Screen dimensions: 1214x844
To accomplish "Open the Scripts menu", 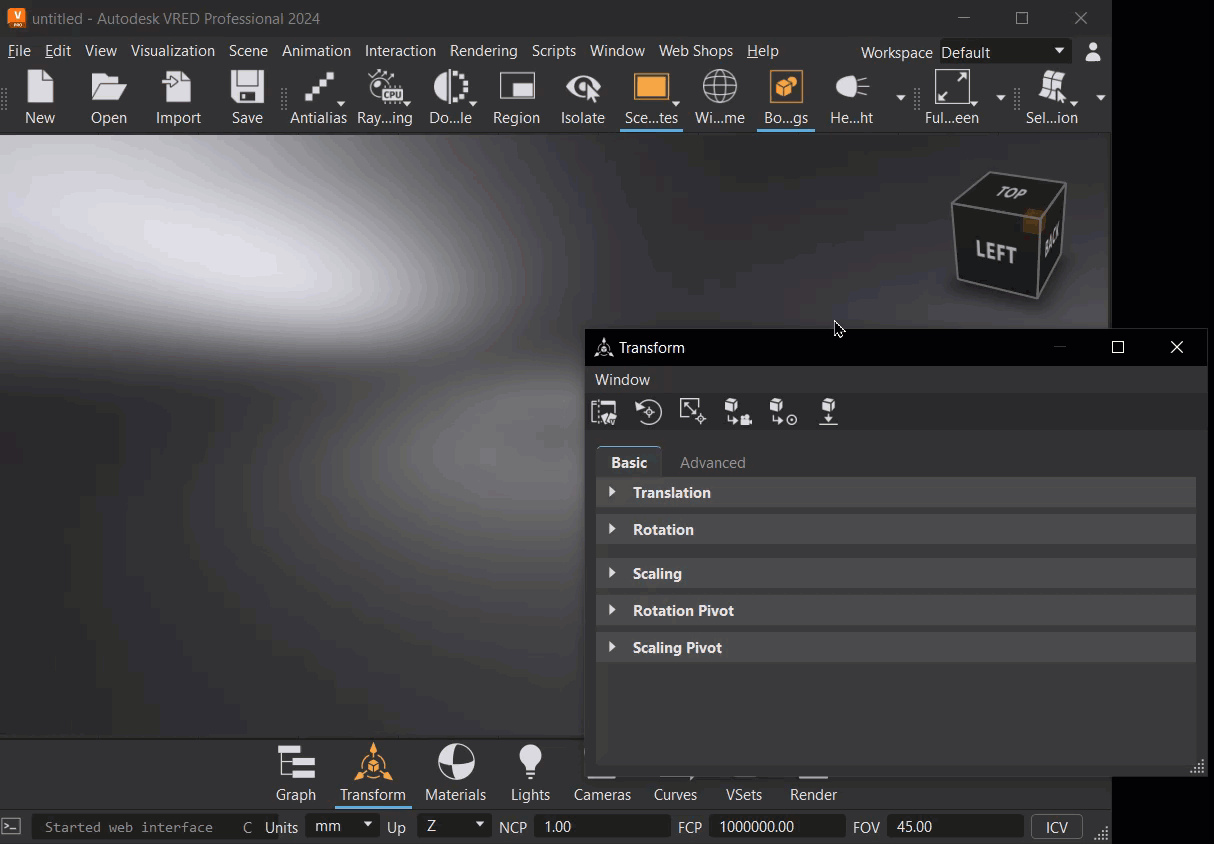I will 553,51.
